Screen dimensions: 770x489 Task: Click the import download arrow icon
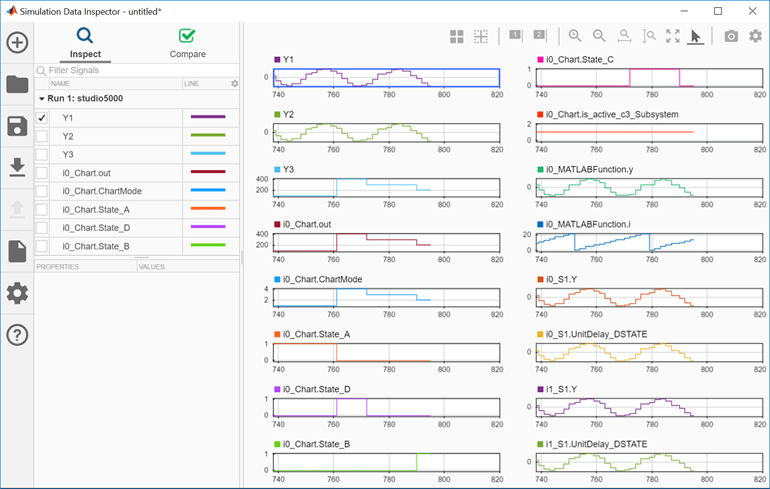[x=17, y=167]
